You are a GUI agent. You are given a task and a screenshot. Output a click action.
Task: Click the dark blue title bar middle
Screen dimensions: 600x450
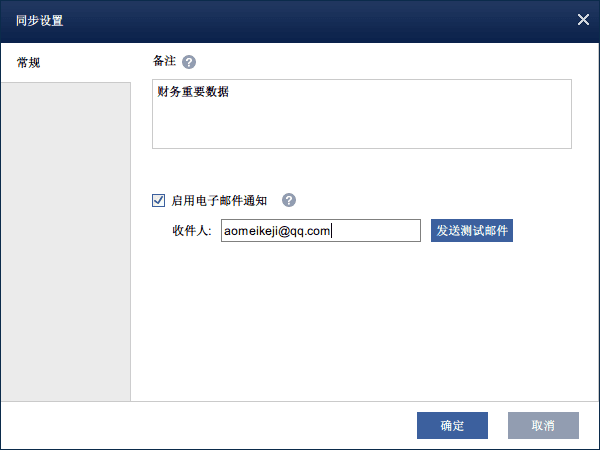tap(300, 19)
